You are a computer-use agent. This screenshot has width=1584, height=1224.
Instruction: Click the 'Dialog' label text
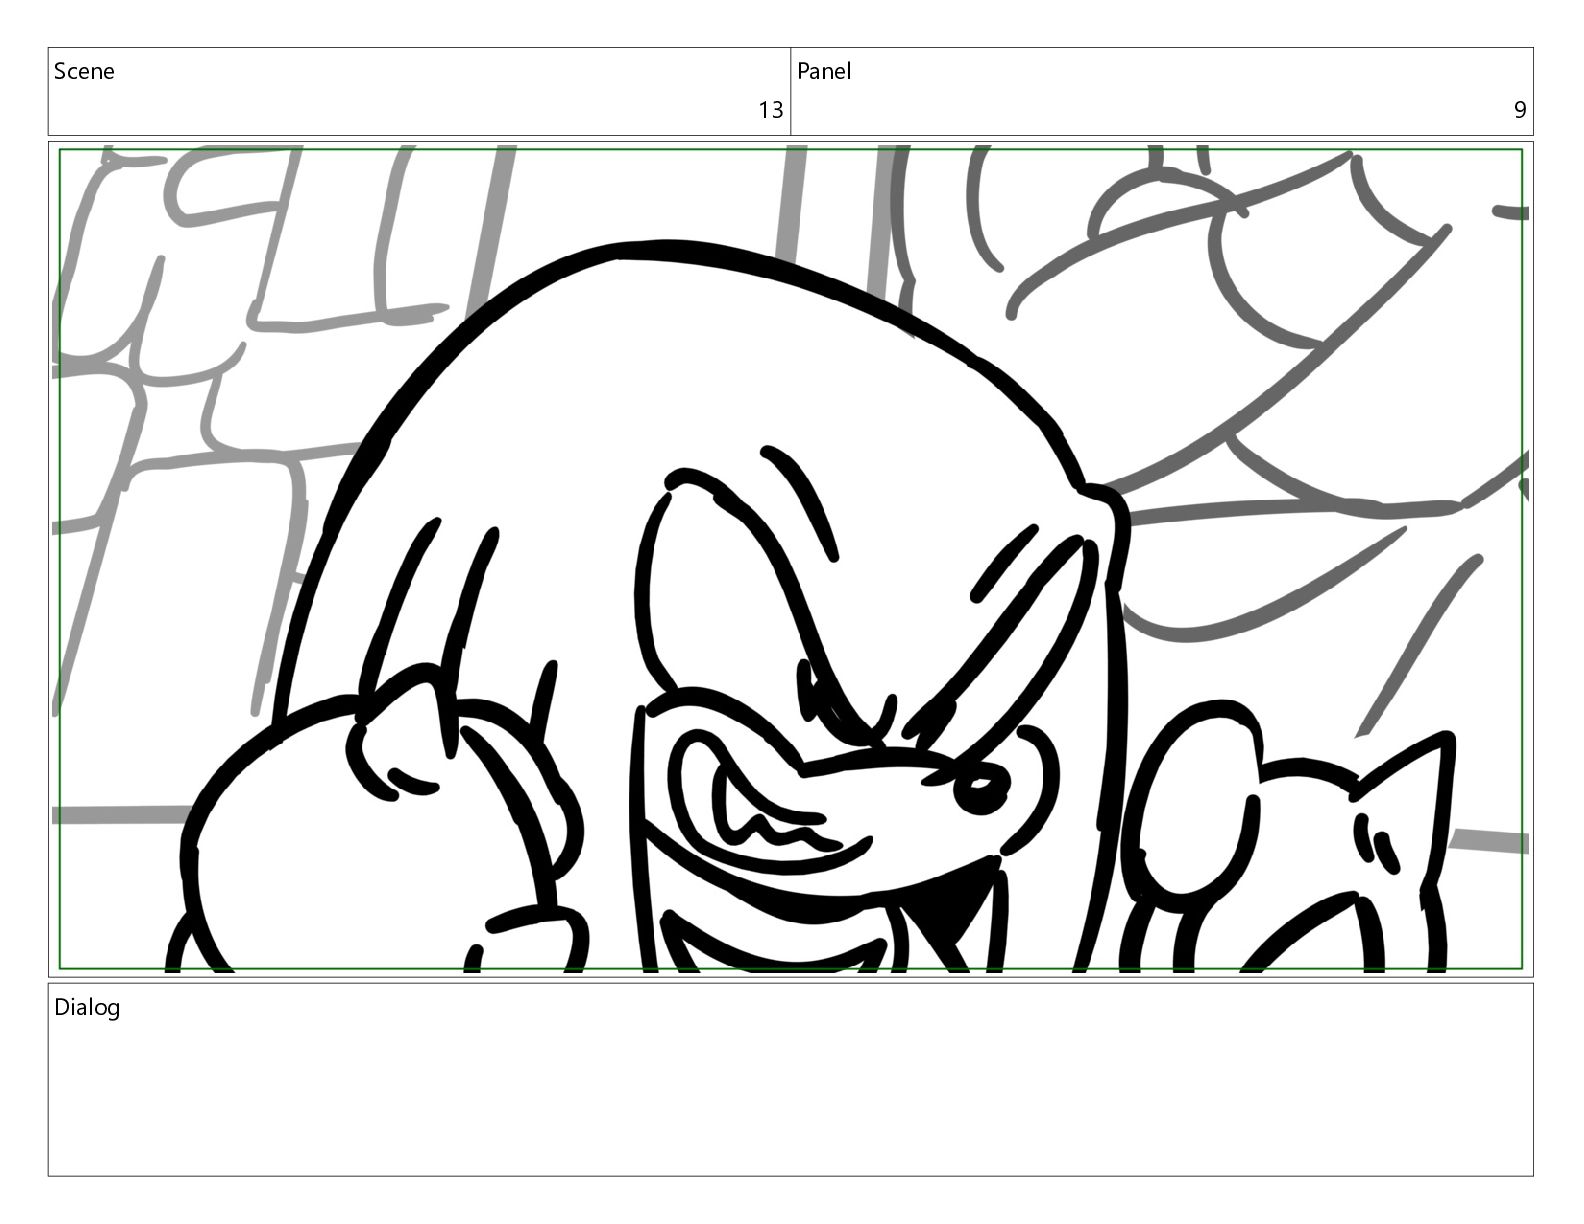click(x=87, y=1007)
